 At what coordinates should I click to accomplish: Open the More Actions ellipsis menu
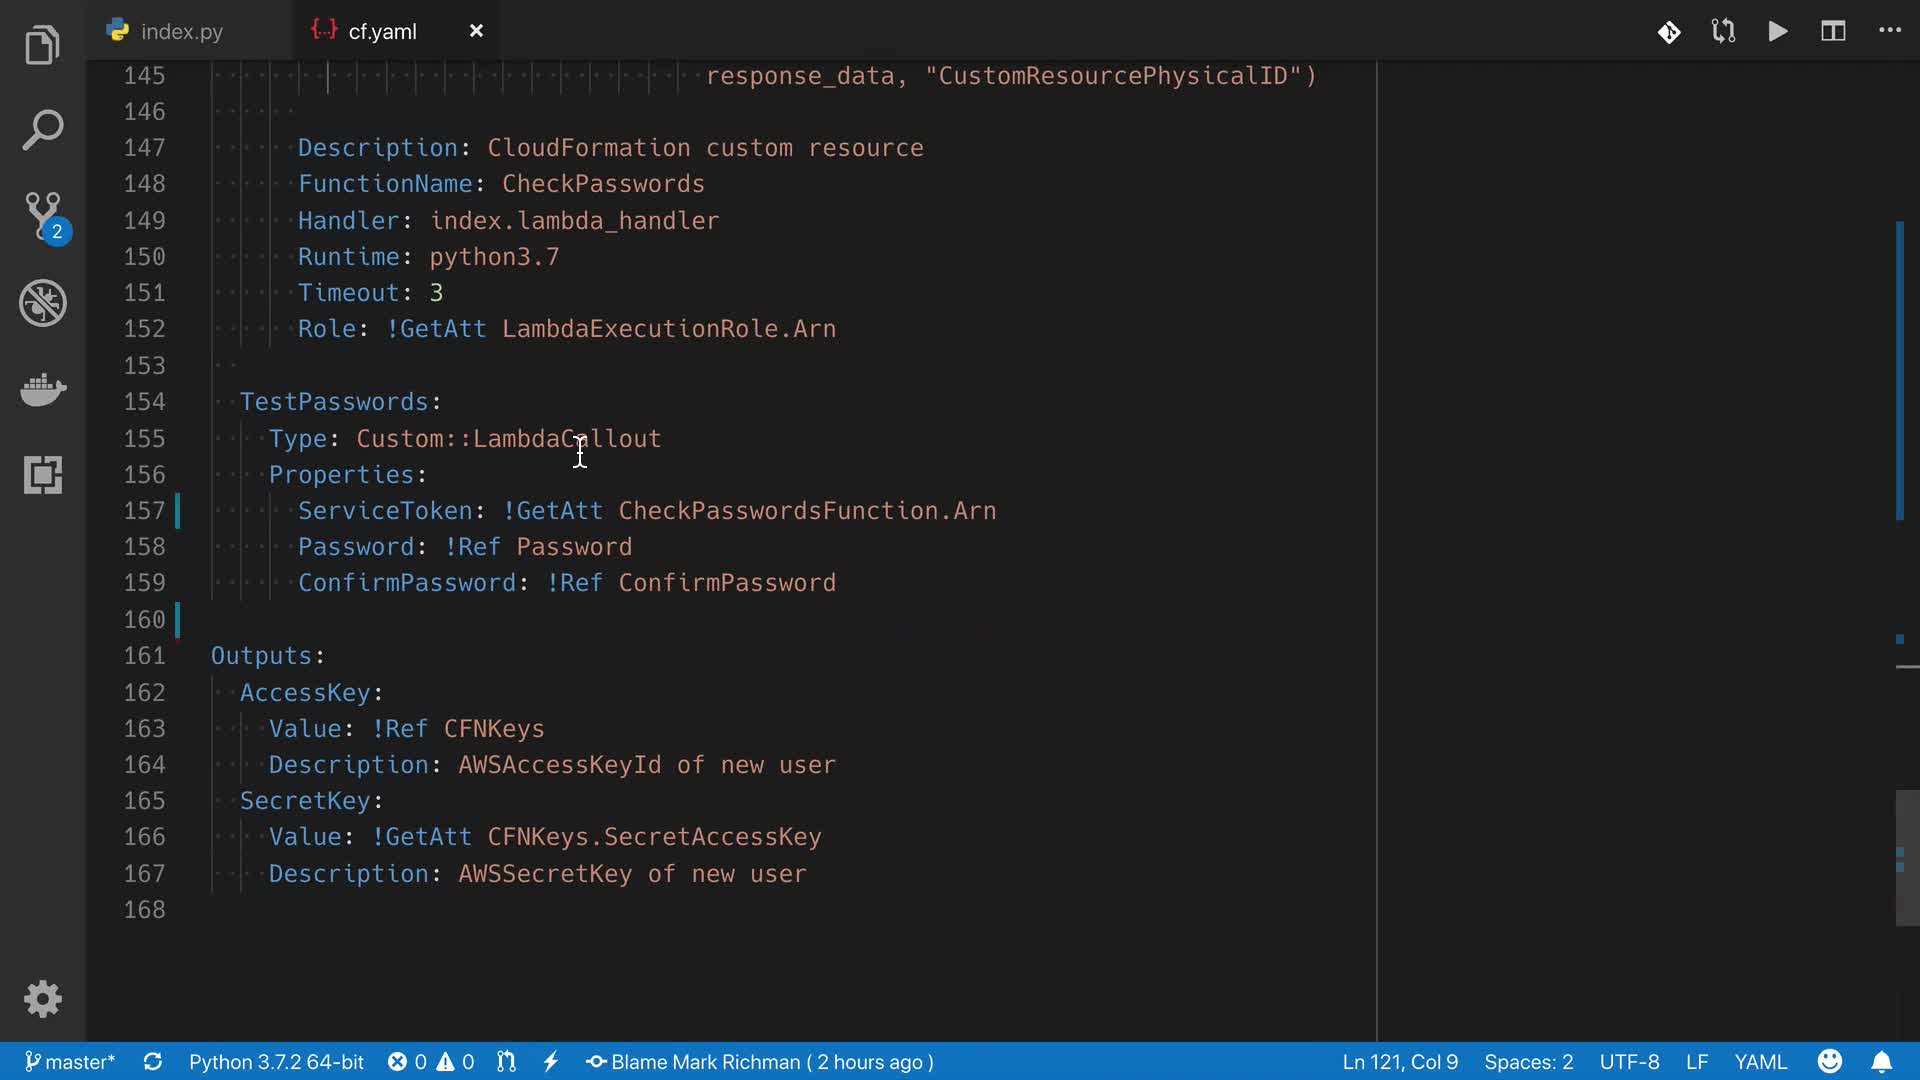coord(1890,31)
